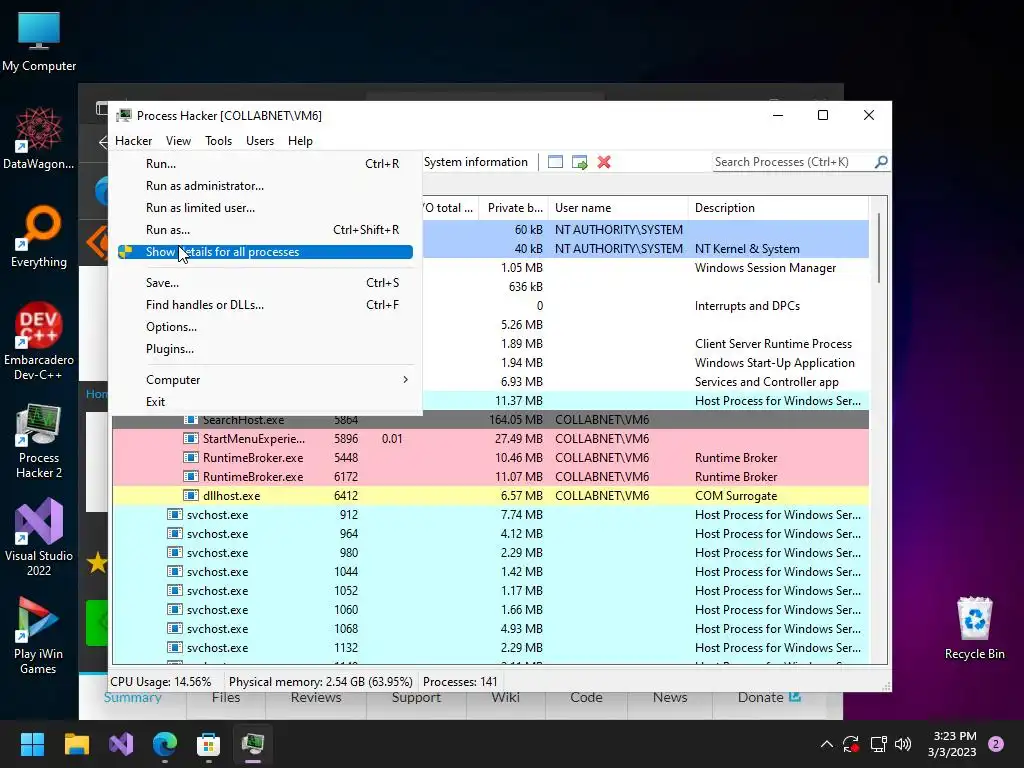The image size is (1024, 768).
Task: Open the notification badge showing 2
Action: pyautogui.click(x=996, y=744)
